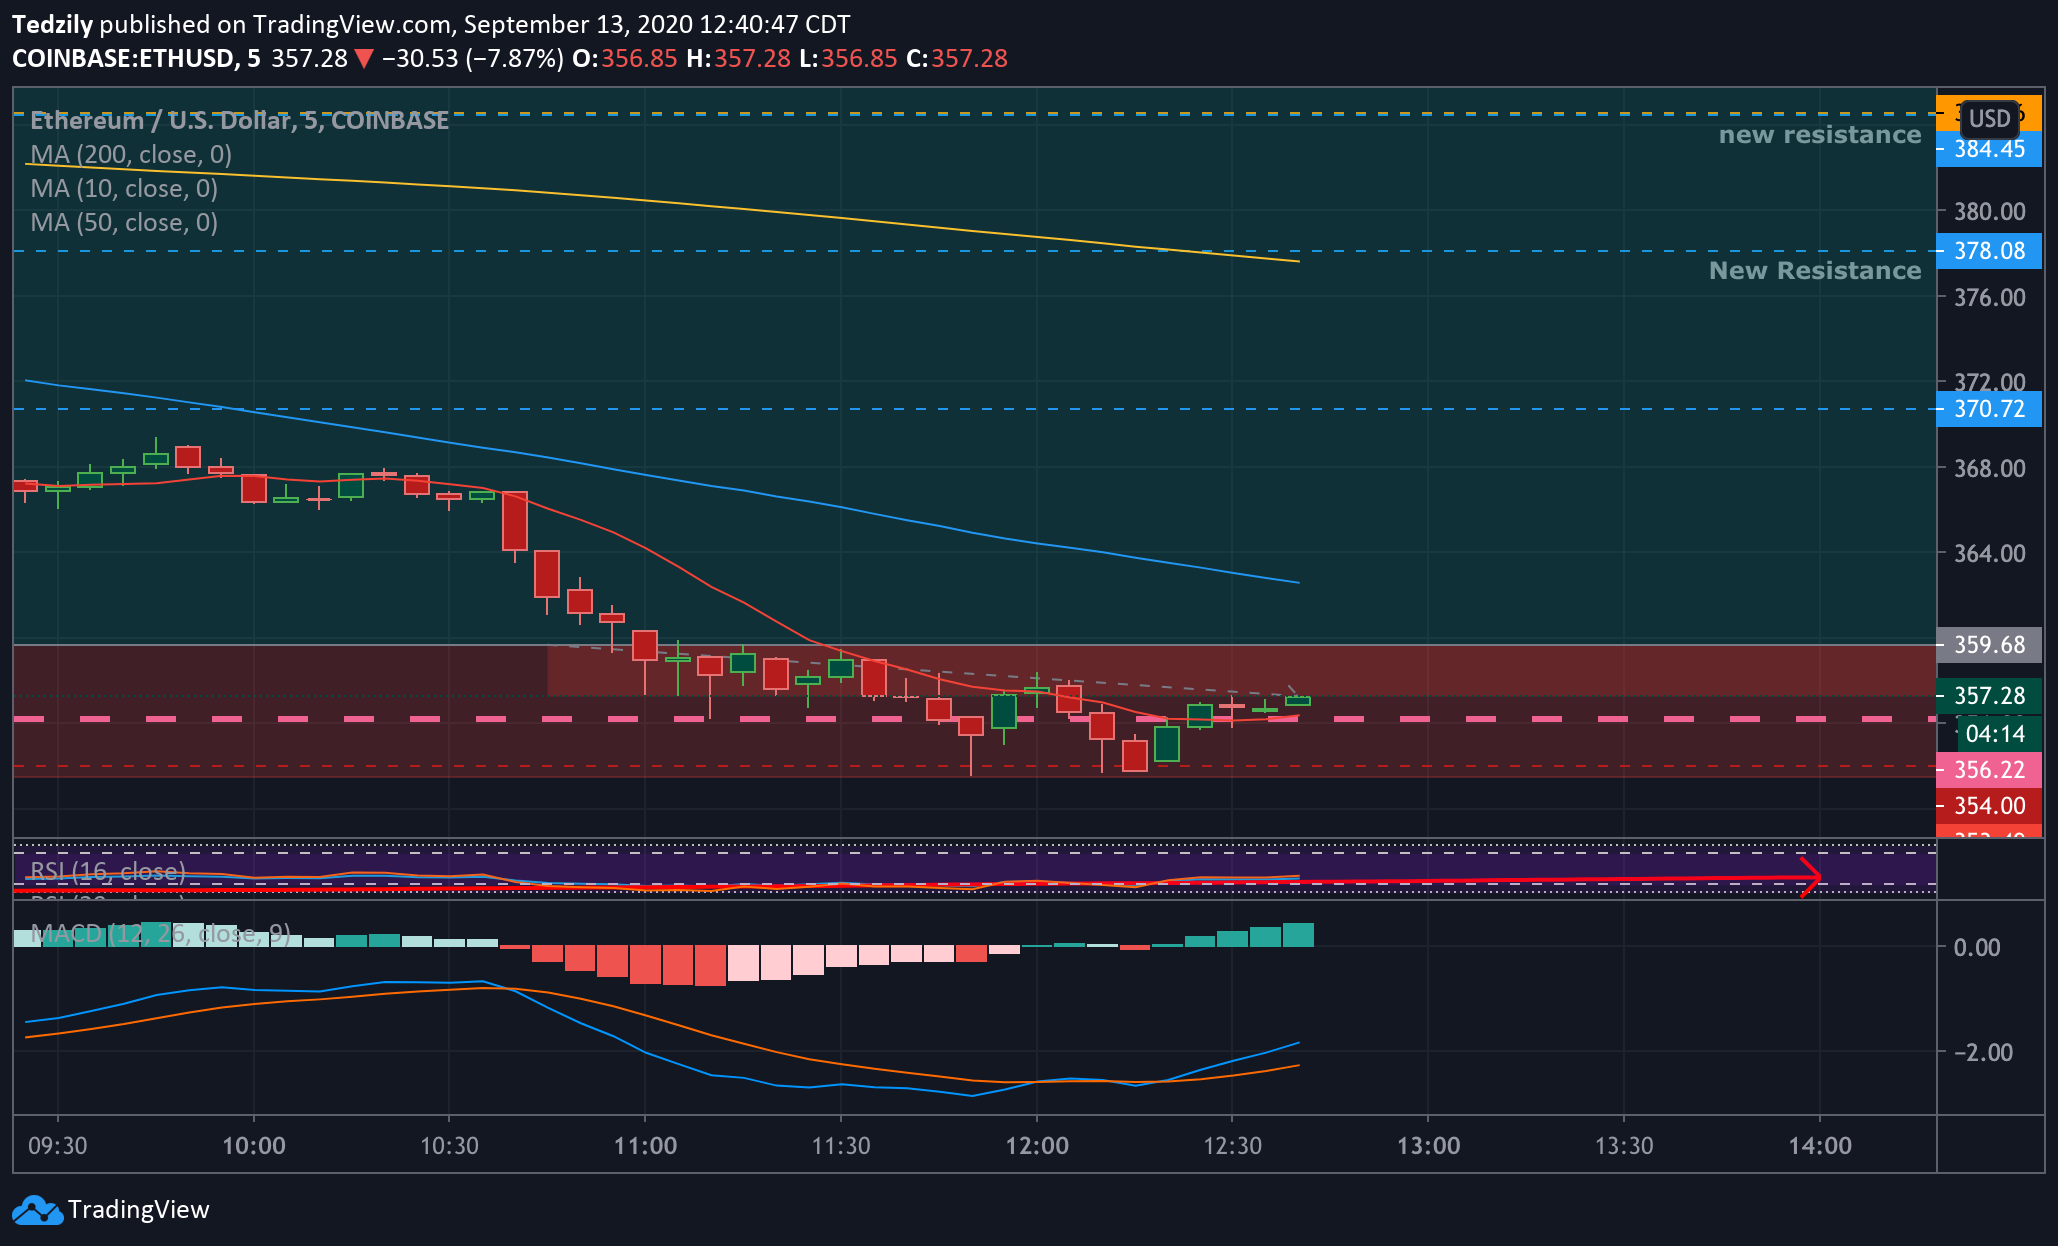The height and width of the screenshot is (1246, 2058).
Task: Click the 357.28 current price label
Action: pyautogui.click(x=1989, y=696)
